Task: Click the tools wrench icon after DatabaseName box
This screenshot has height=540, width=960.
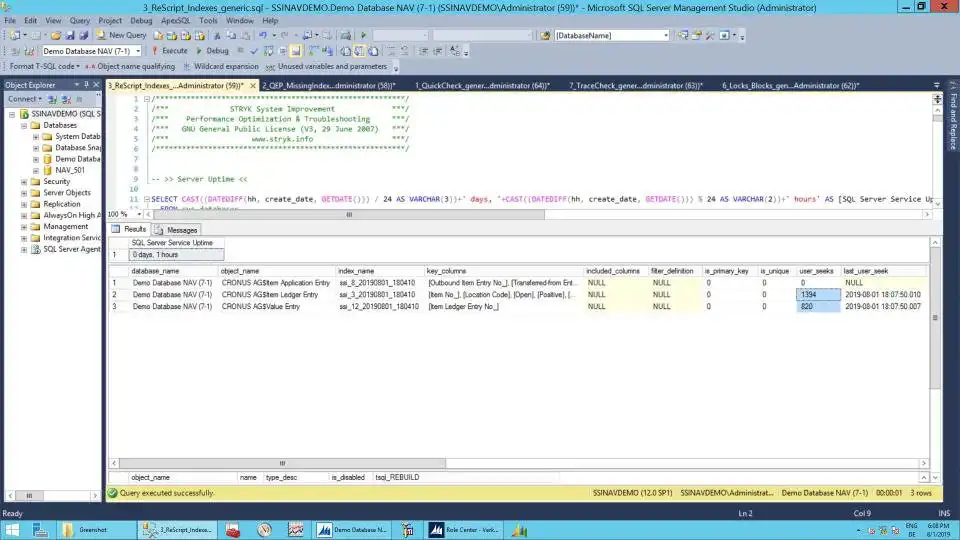Action: 710,36
